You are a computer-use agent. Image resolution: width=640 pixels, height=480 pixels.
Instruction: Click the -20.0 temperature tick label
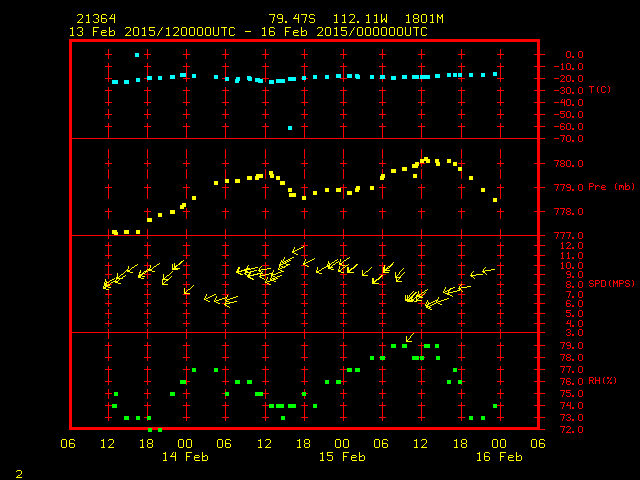pos(569,78)
